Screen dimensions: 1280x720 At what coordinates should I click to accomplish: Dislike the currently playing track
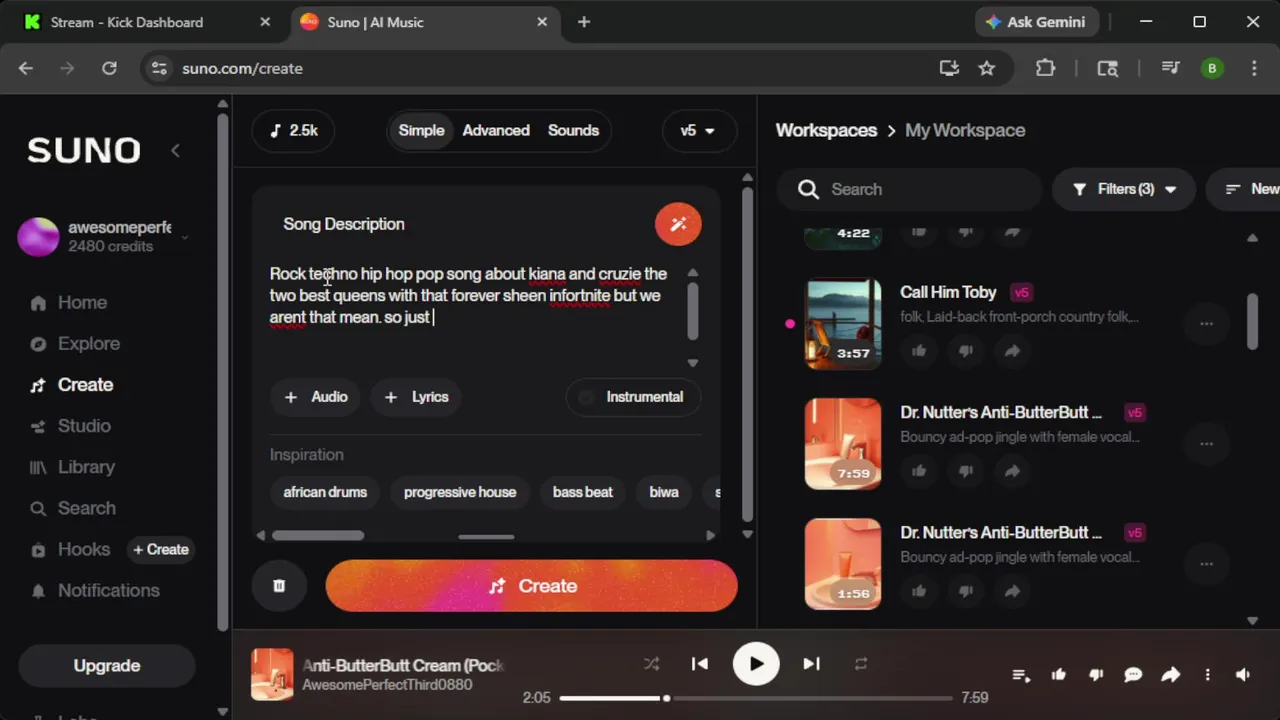point(1096,675)
